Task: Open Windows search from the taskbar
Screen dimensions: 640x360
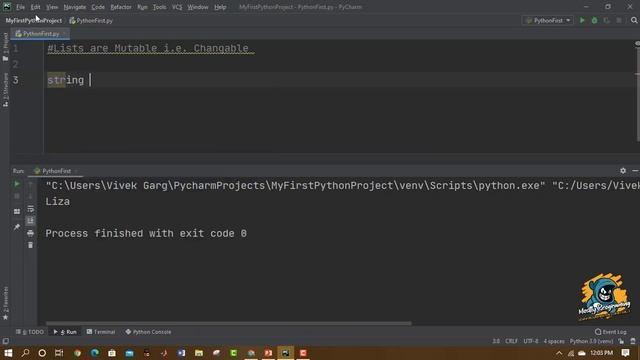Action: point(25,353)
